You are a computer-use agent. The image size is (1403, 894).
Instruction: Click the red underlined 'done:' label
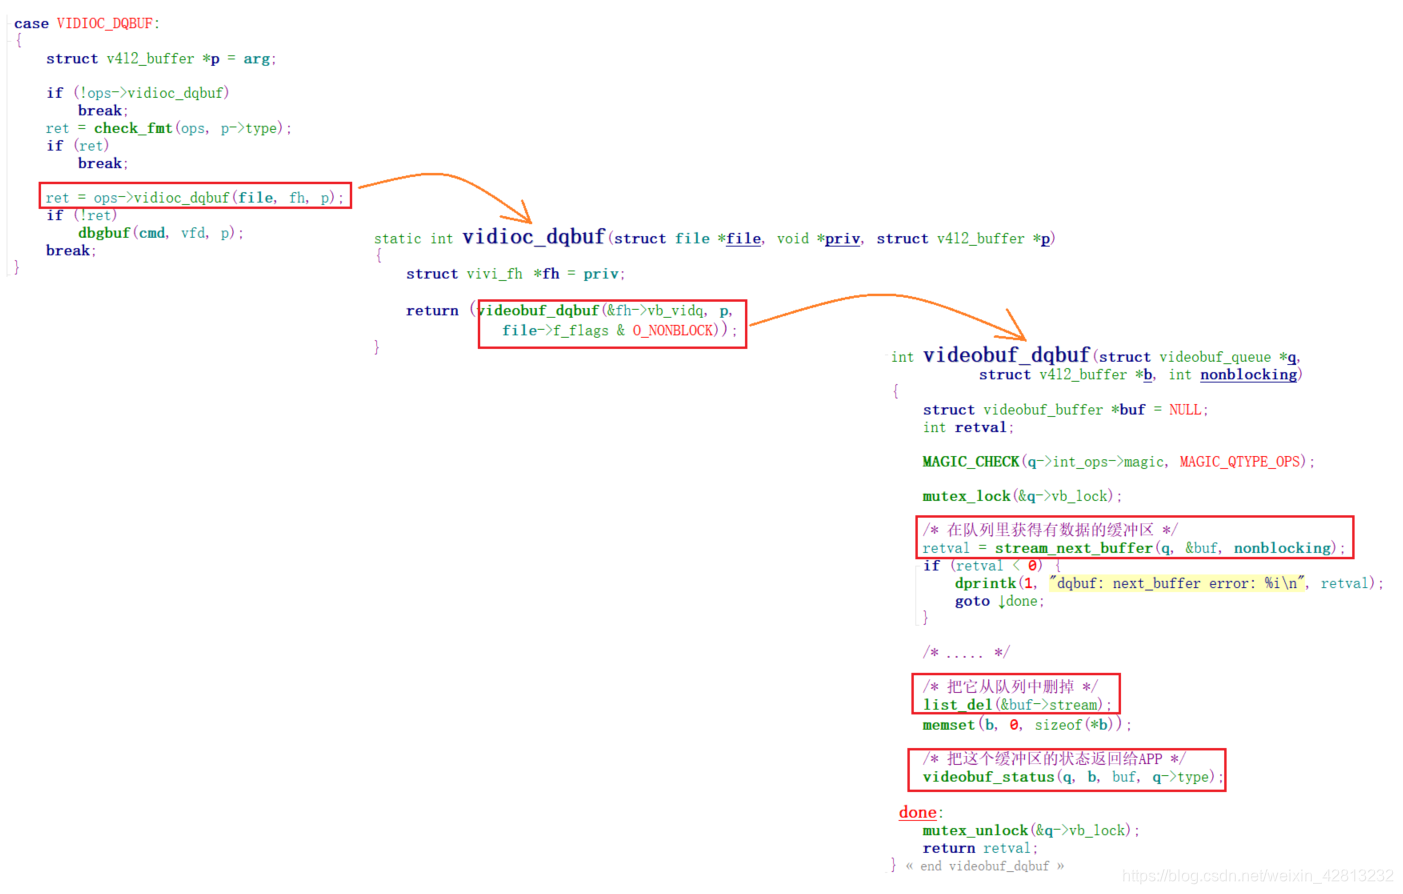920,813
